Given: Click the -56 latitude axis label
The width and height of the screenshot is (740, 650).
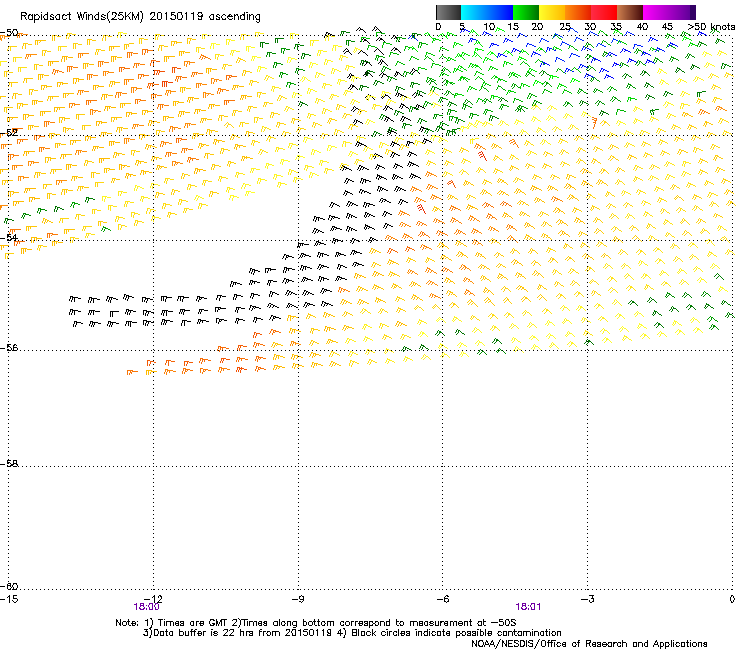Looking at the screenshot, I should [9, 347].
